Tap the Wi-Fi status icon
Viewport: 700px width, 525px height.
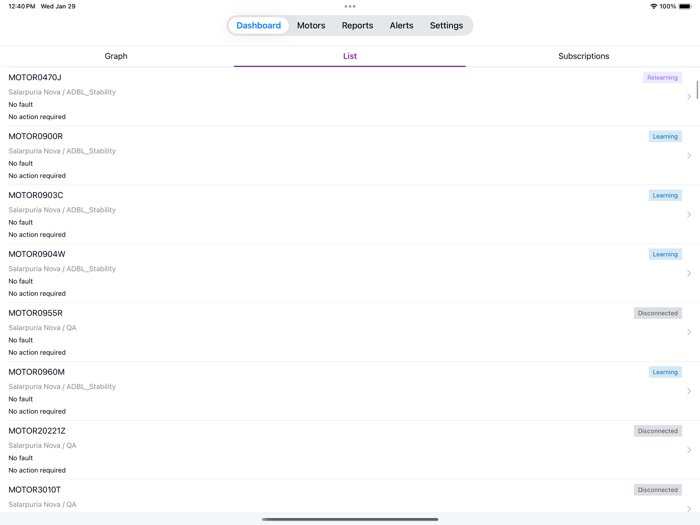pos(654,6)
